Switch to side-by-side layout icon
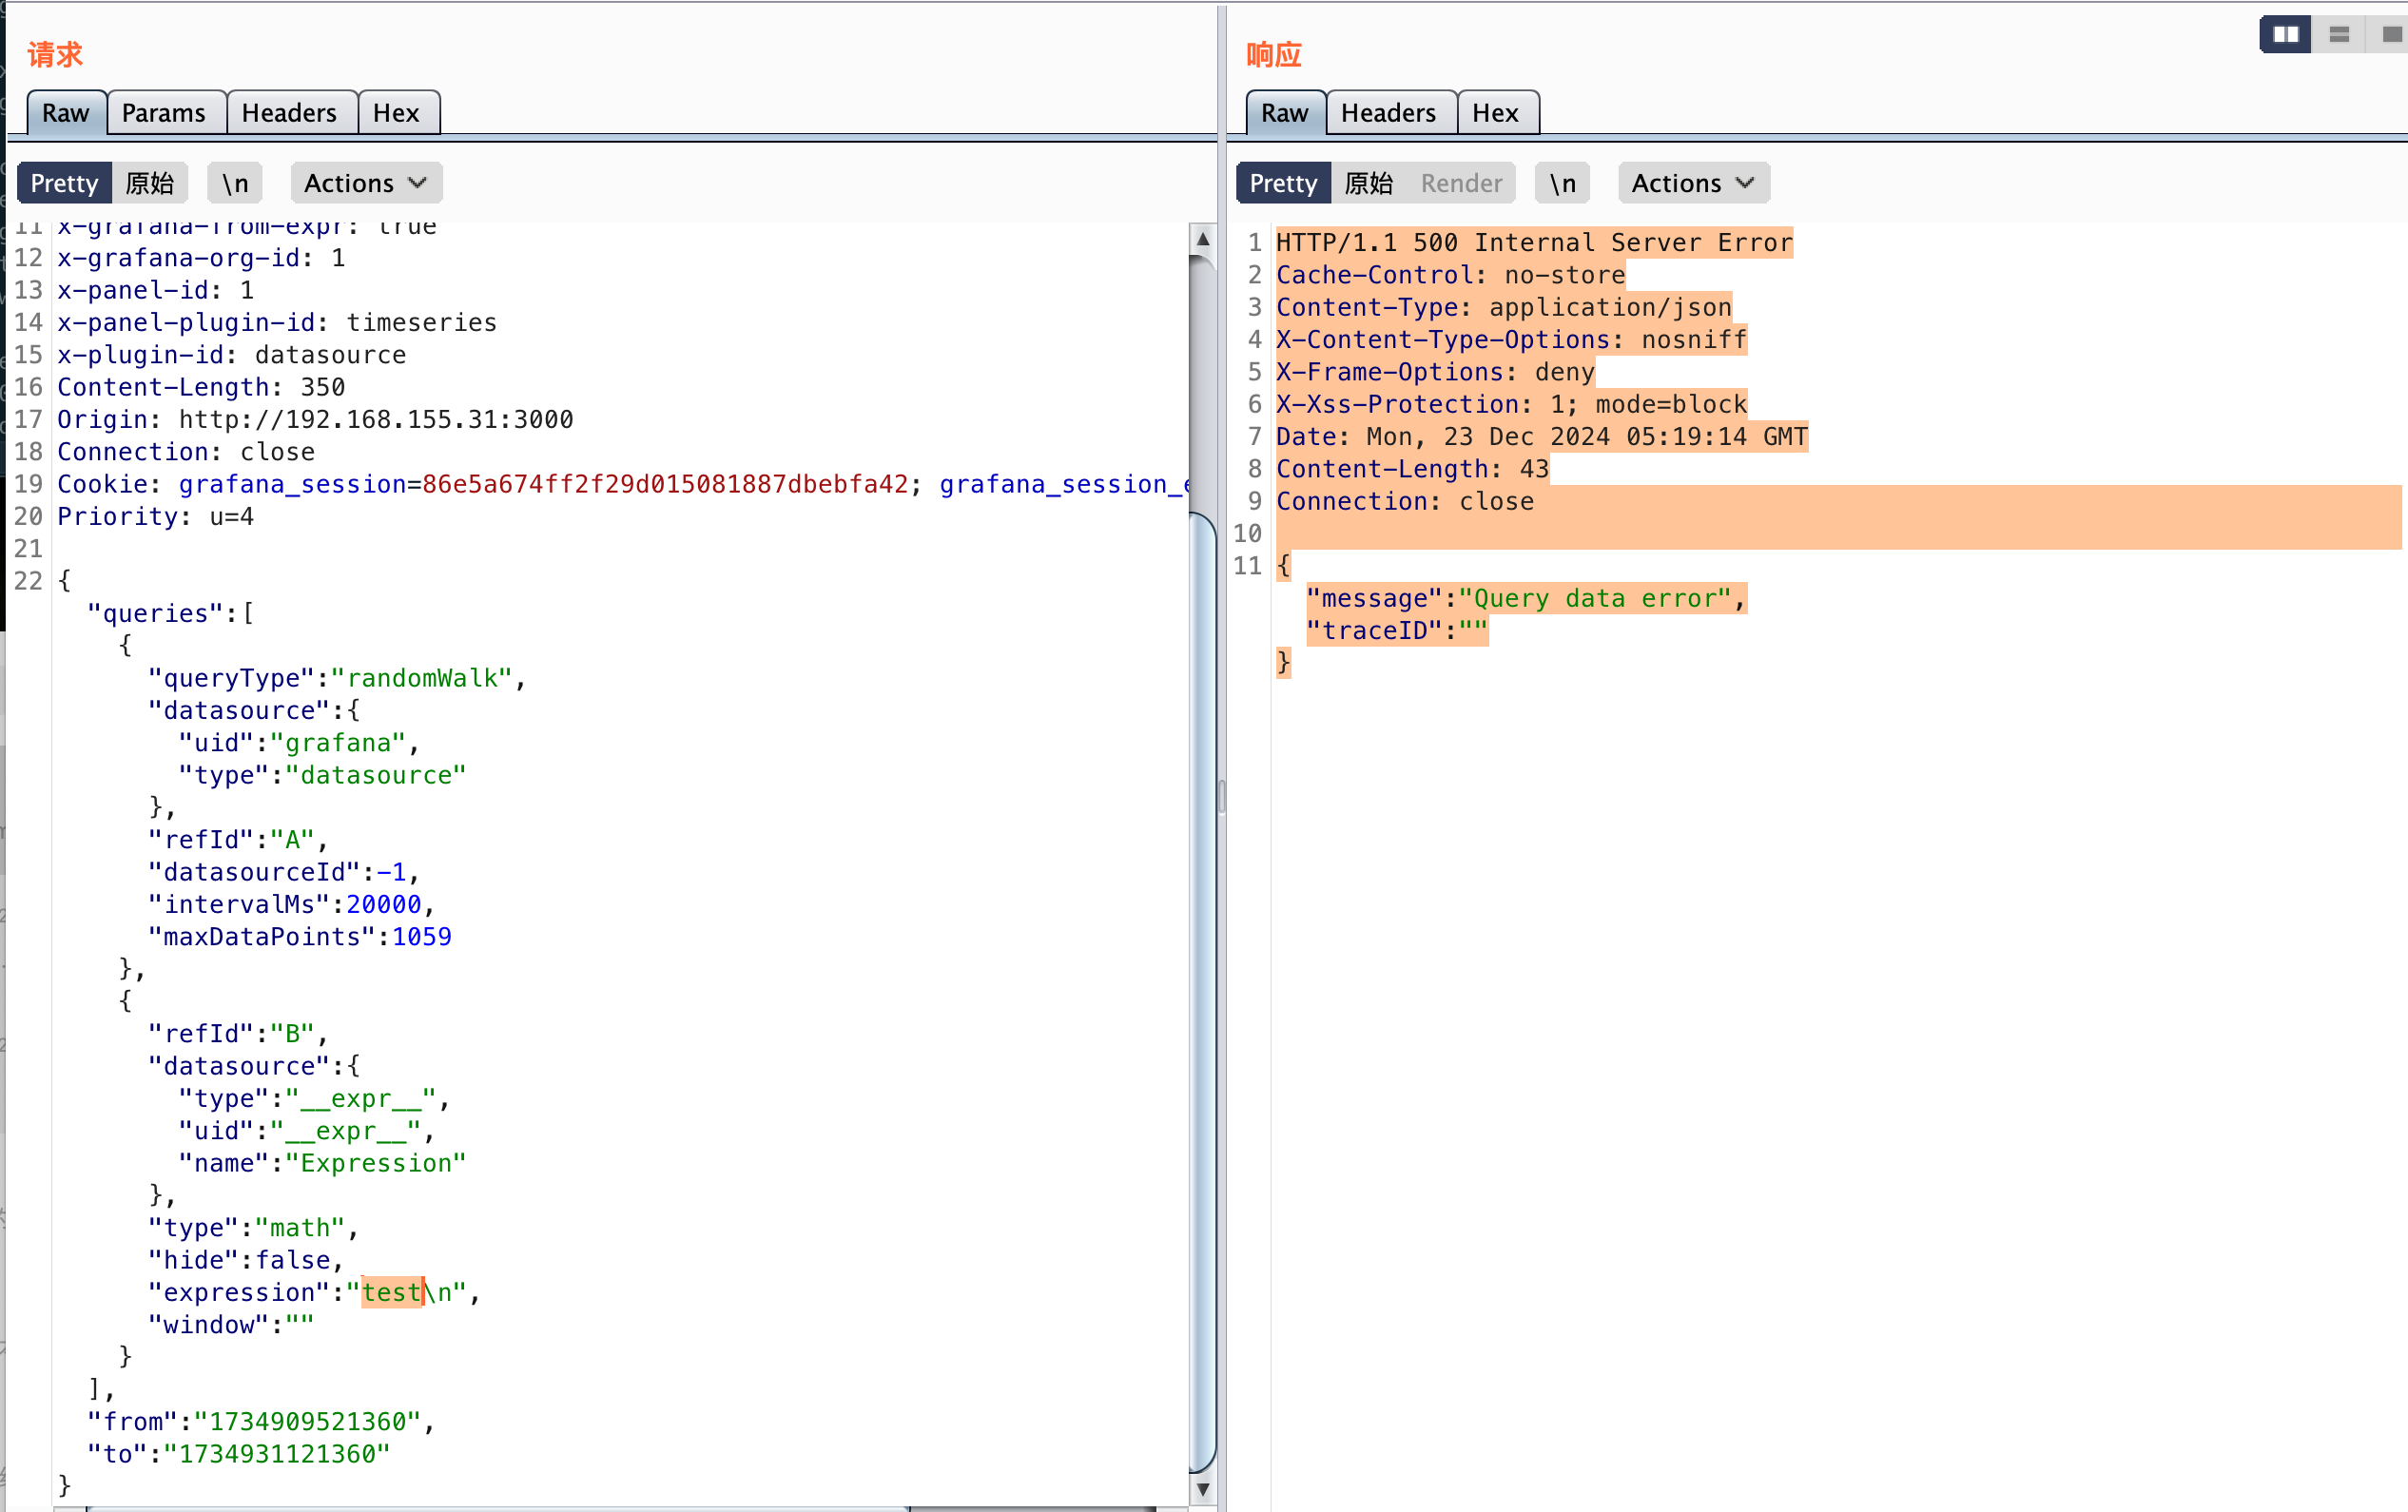2408x1512 pixels. pyautogui.click(x=2285, y=35)
